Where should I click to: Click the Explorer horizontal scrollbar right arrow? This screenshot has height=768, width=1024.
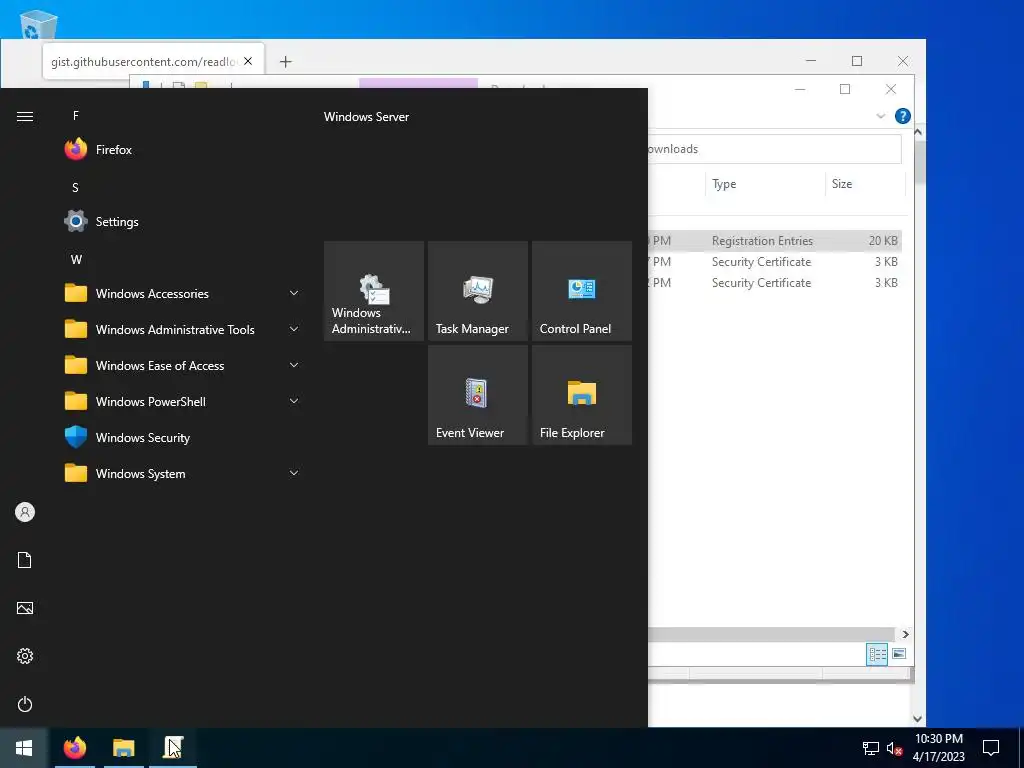905,634
